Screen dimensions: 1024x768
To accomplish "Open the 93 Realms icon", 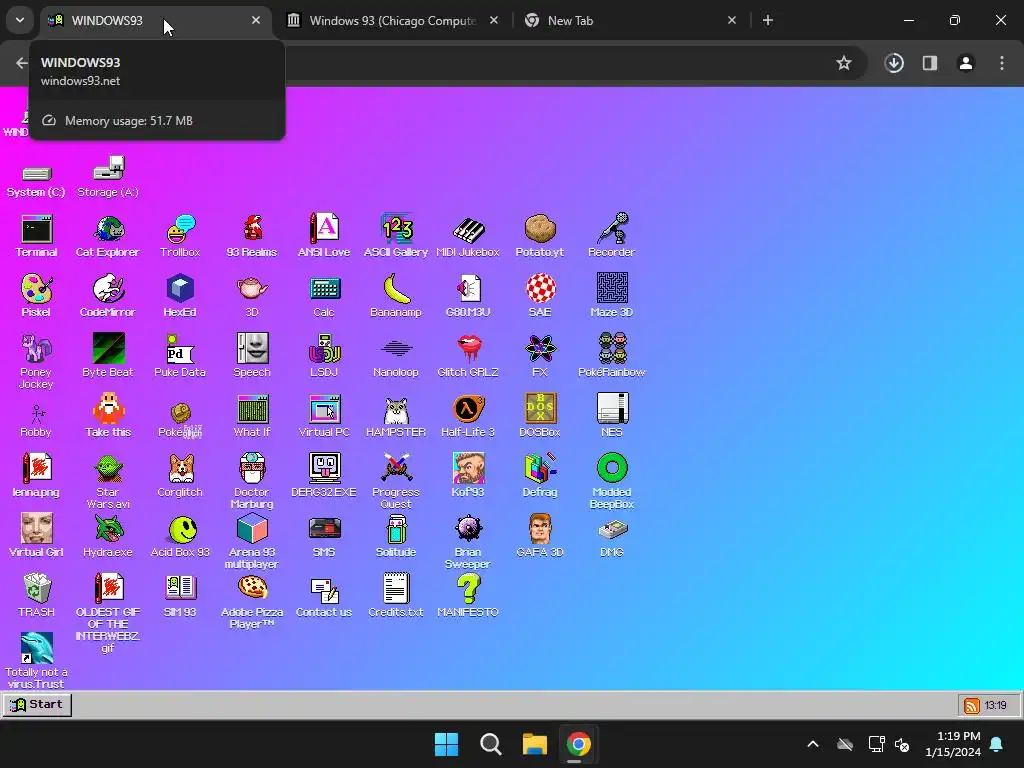I will point(252,236).
